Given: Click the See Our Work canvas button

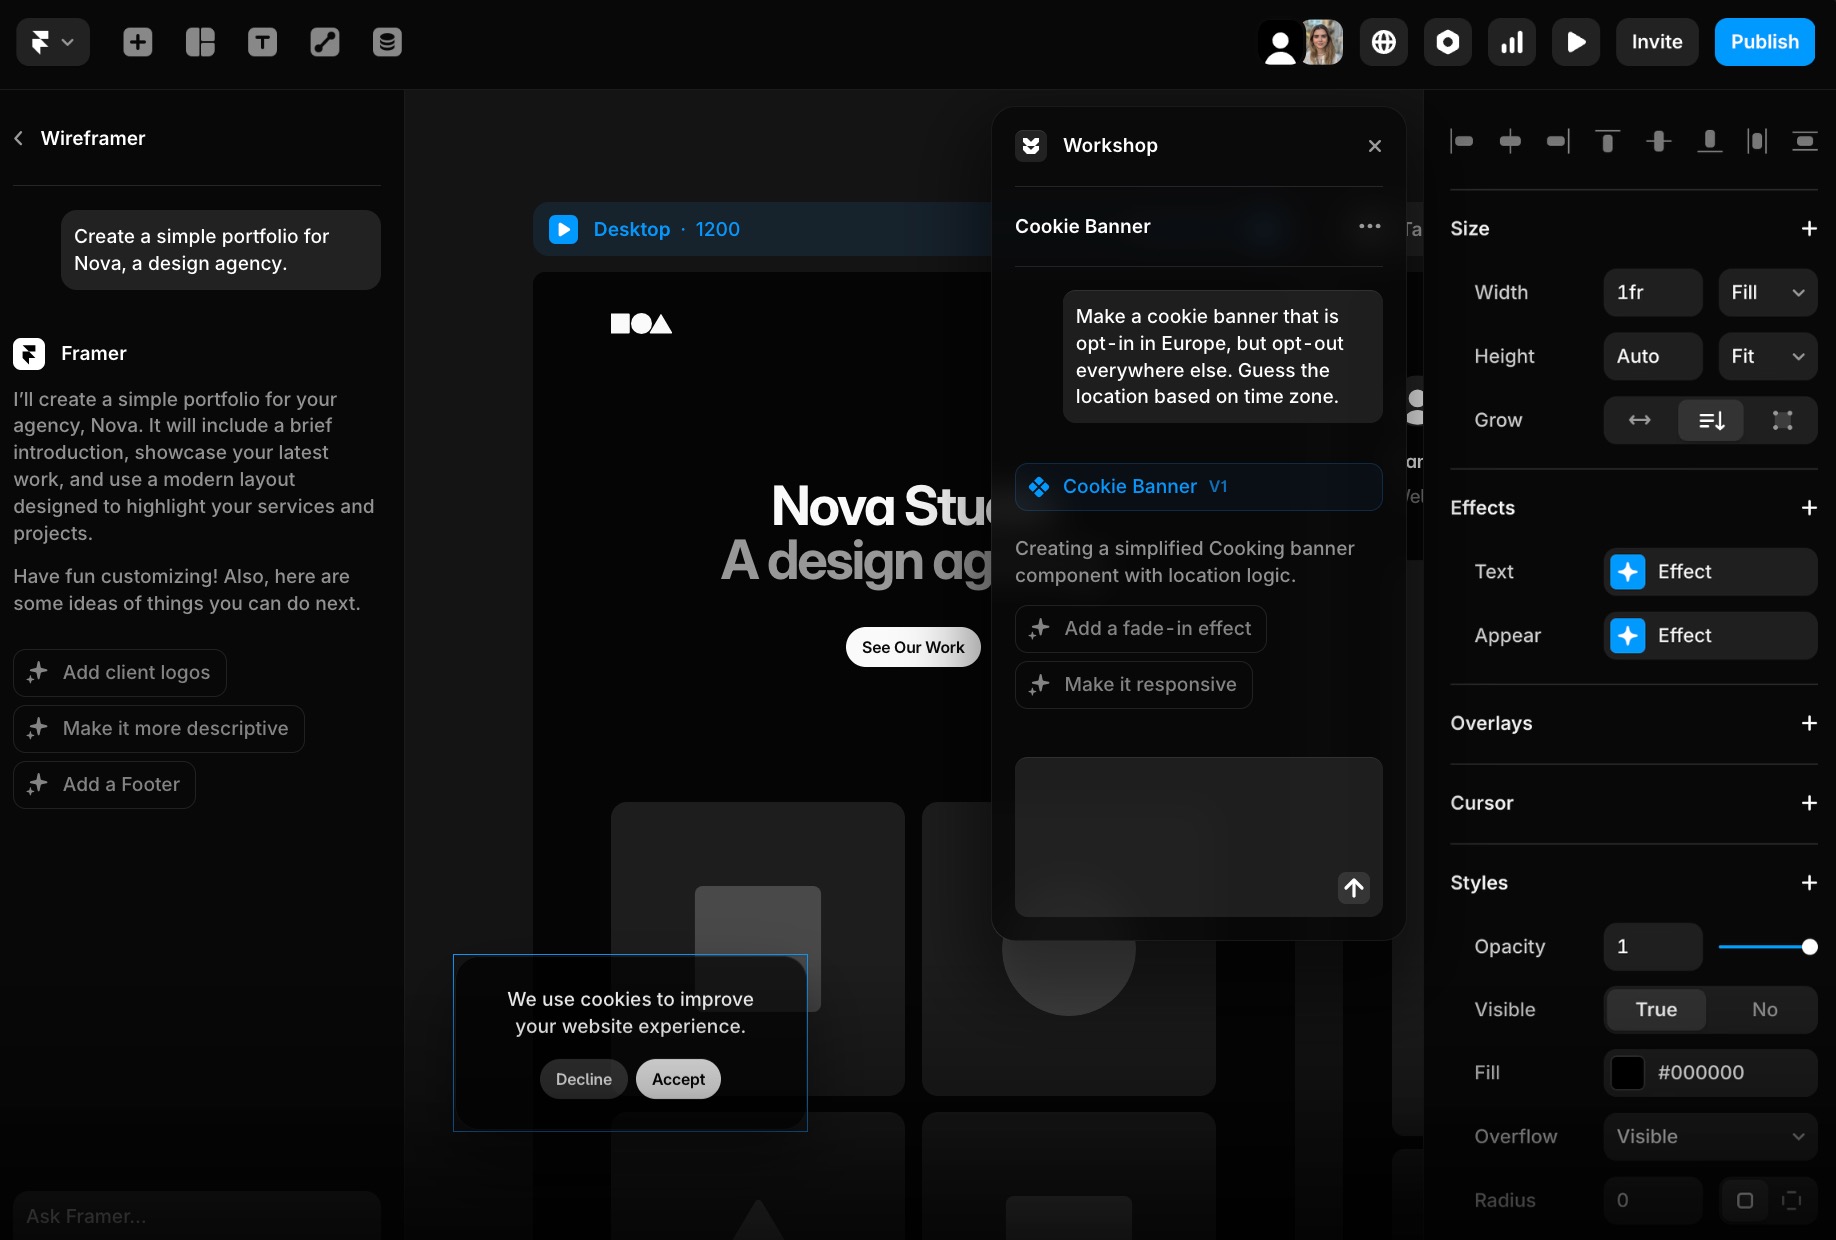Looking at the screenshot, I should coord(913,647).
